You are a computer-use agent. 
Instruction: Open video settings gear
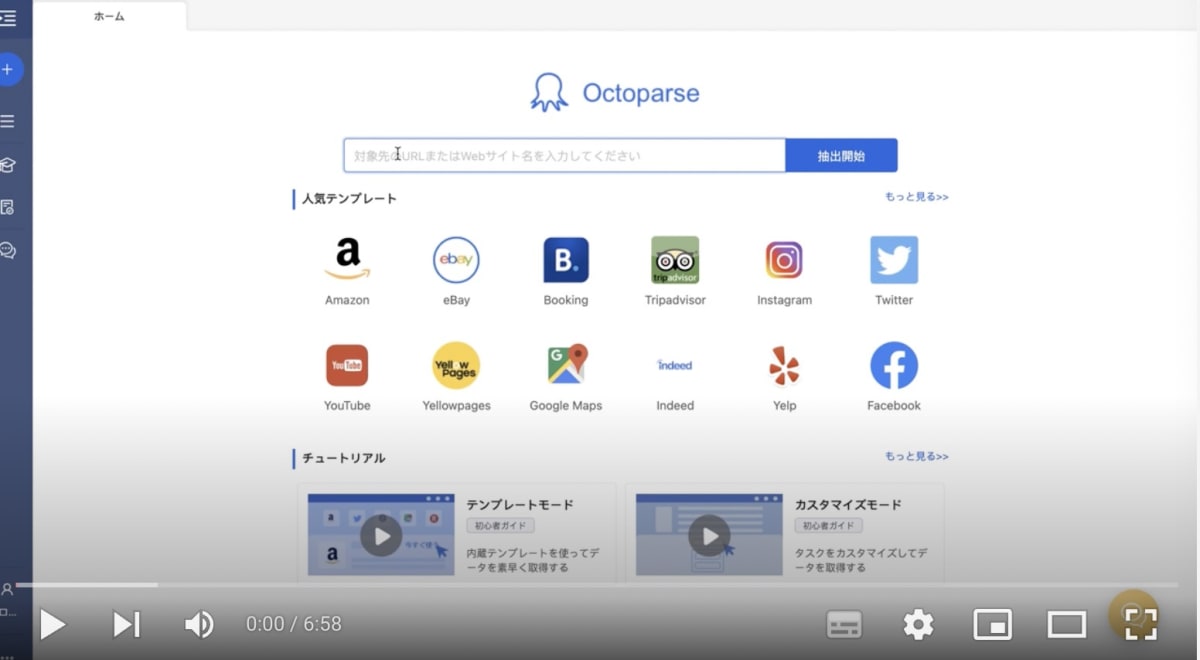[x=918, y=625]
